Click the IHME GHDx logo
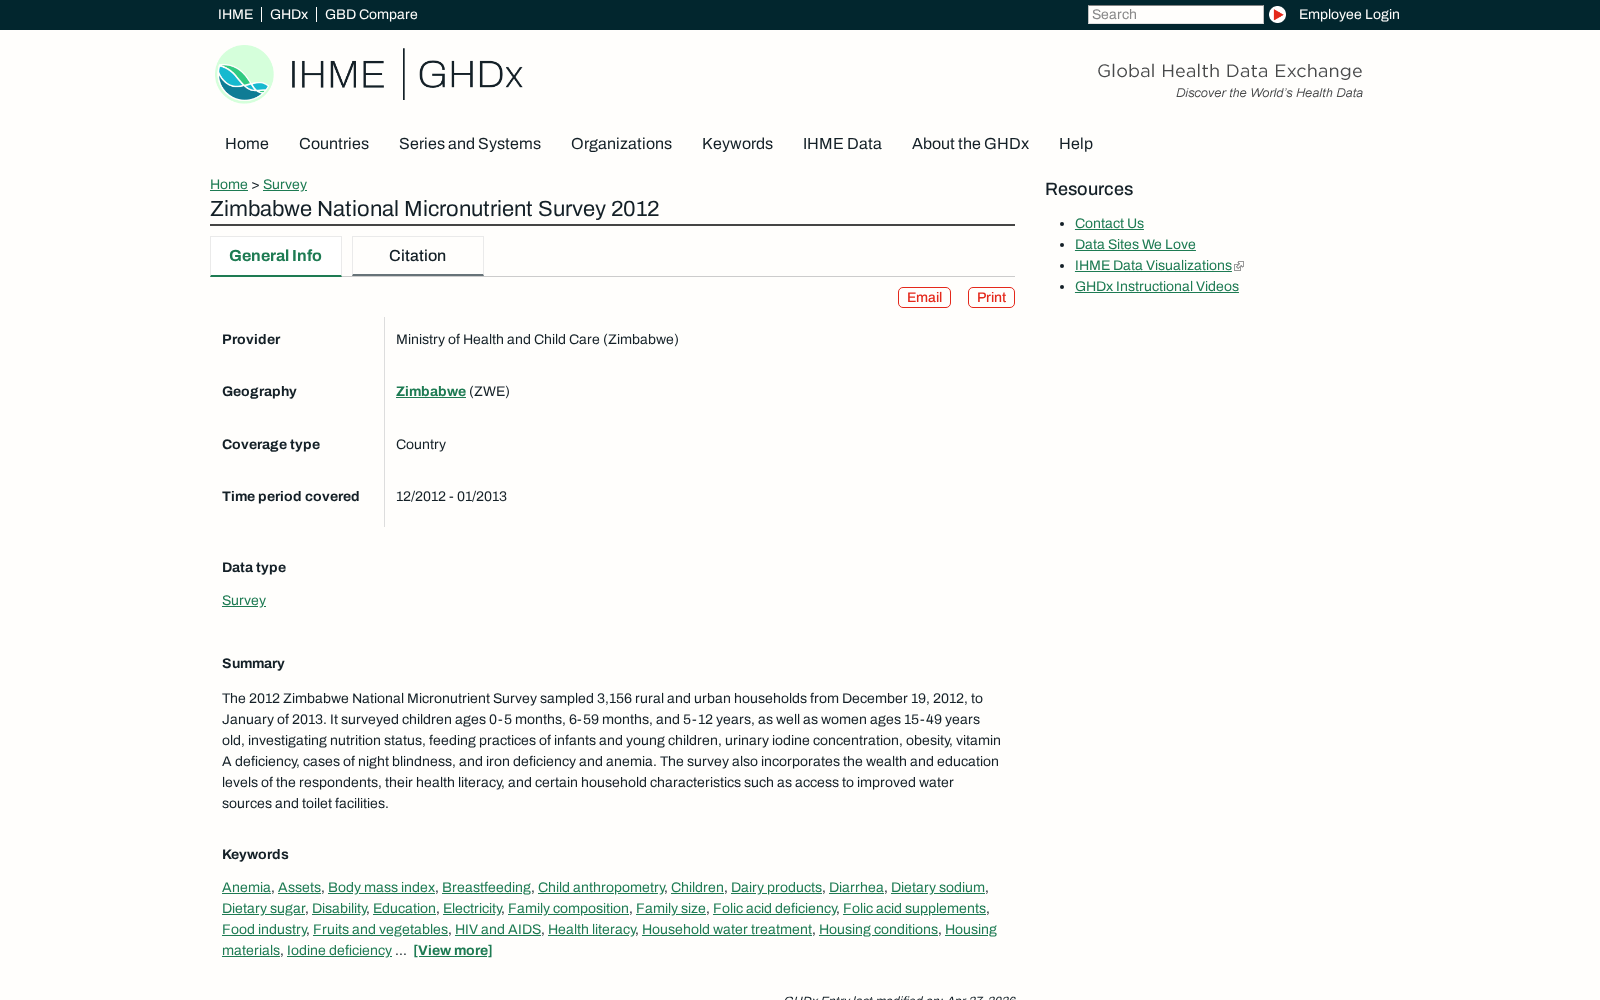 (369, 74)
